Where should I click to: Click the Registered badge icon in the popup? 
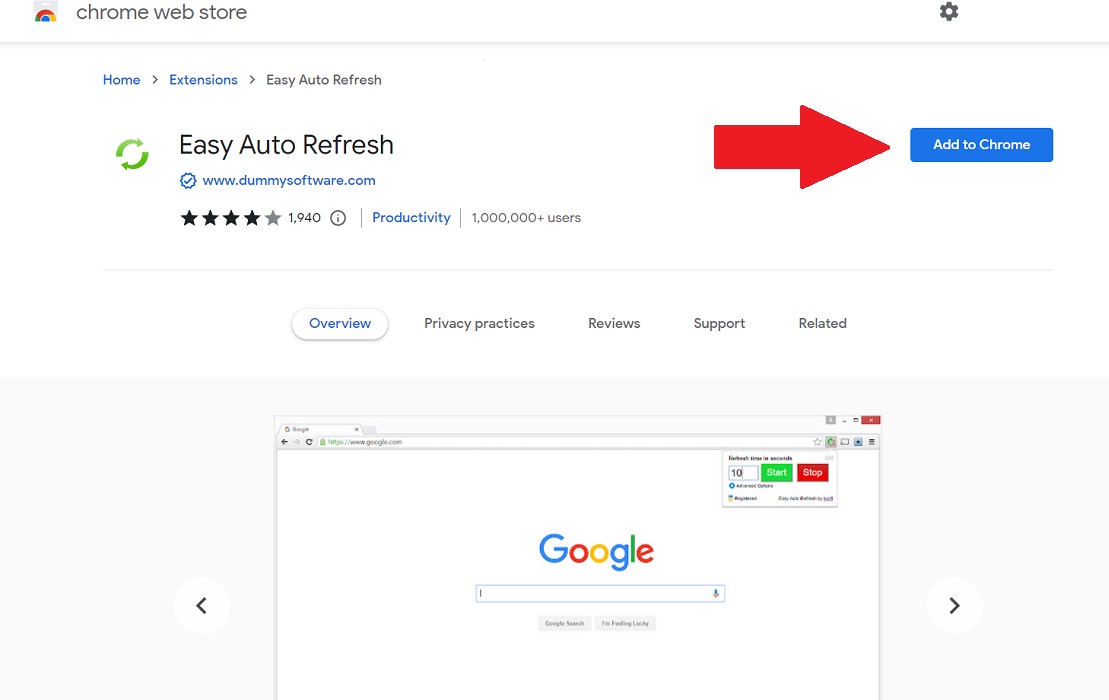[730, 498]
